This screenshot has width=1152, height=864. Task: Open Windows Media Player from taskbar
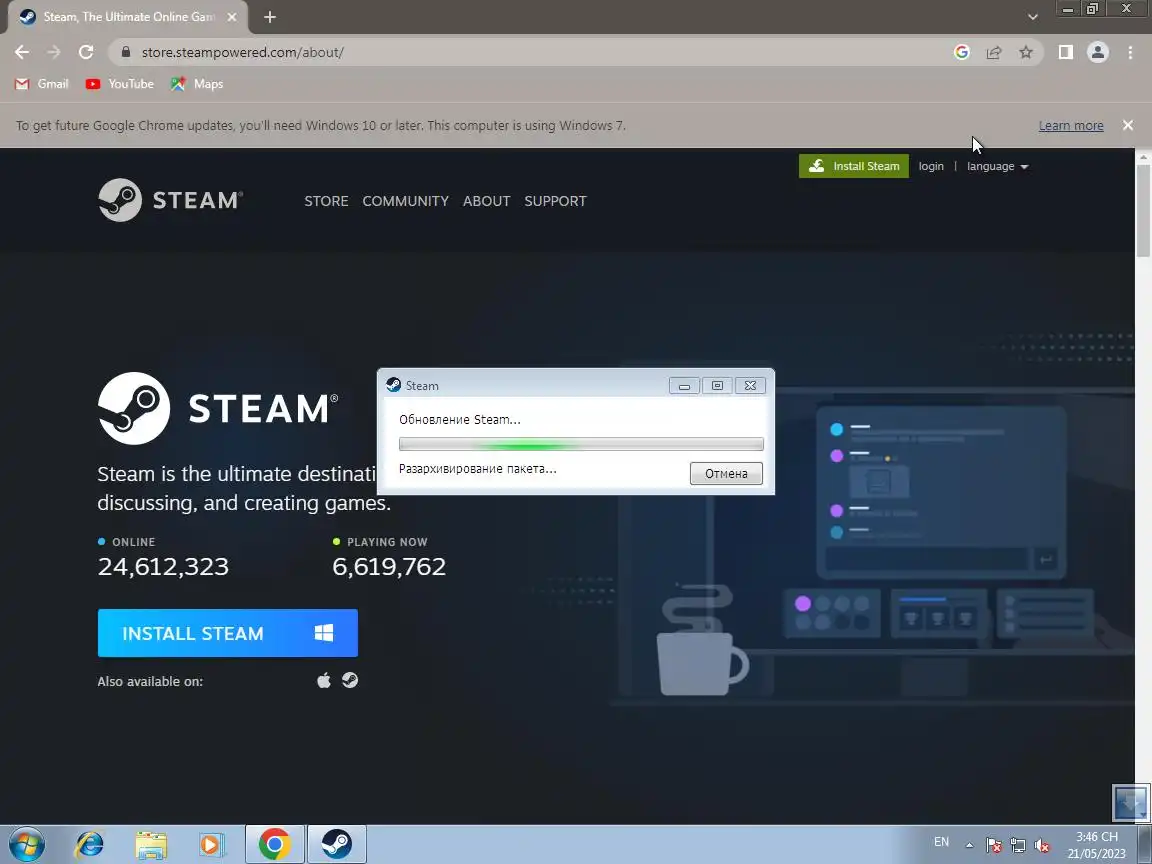point(212,845)
